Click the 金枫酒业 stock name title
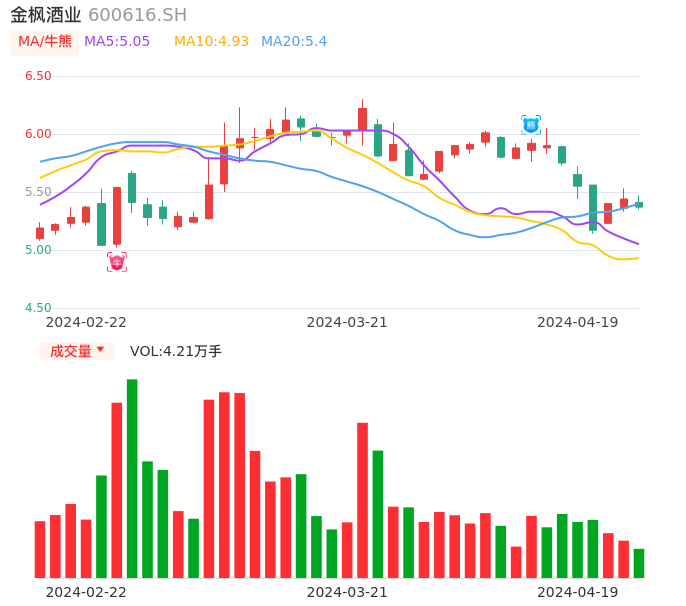This screenshot has width=686, height=606. point(46,15)
